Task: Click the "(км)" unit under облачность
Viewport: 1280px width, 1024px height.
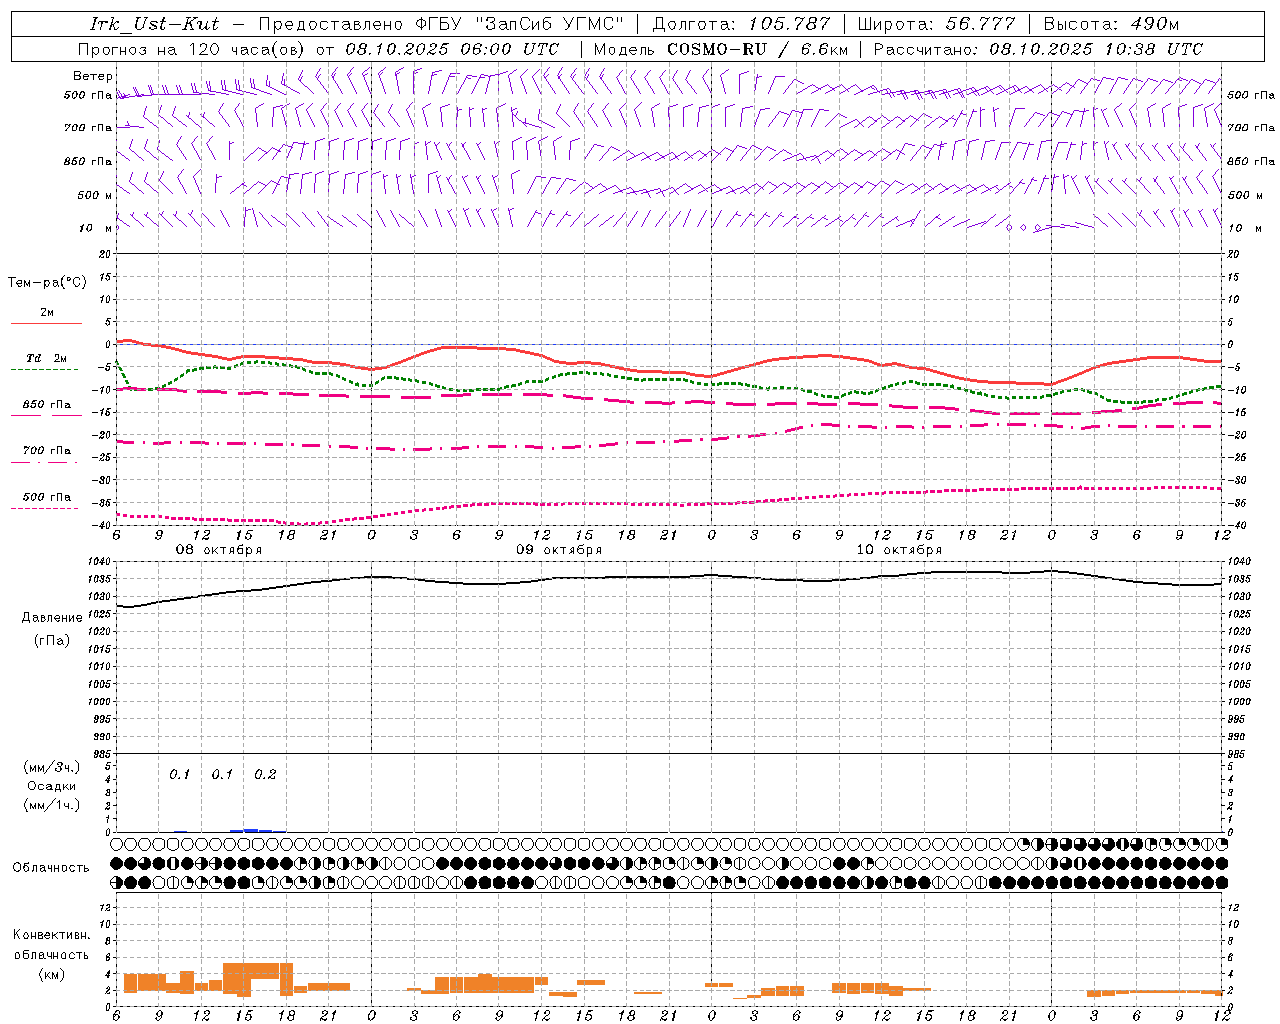Action: (x=52, y=974)
